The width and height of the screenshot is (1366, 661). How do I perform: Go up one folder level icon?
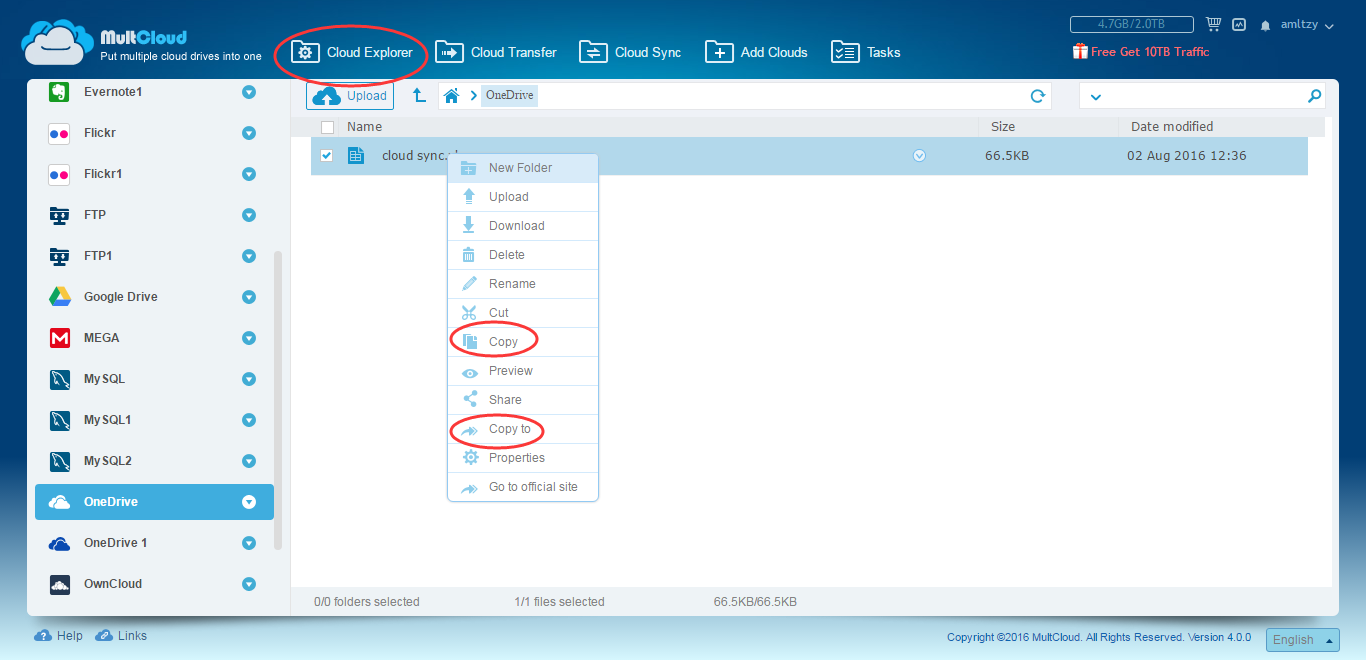(x=419, y=96)
